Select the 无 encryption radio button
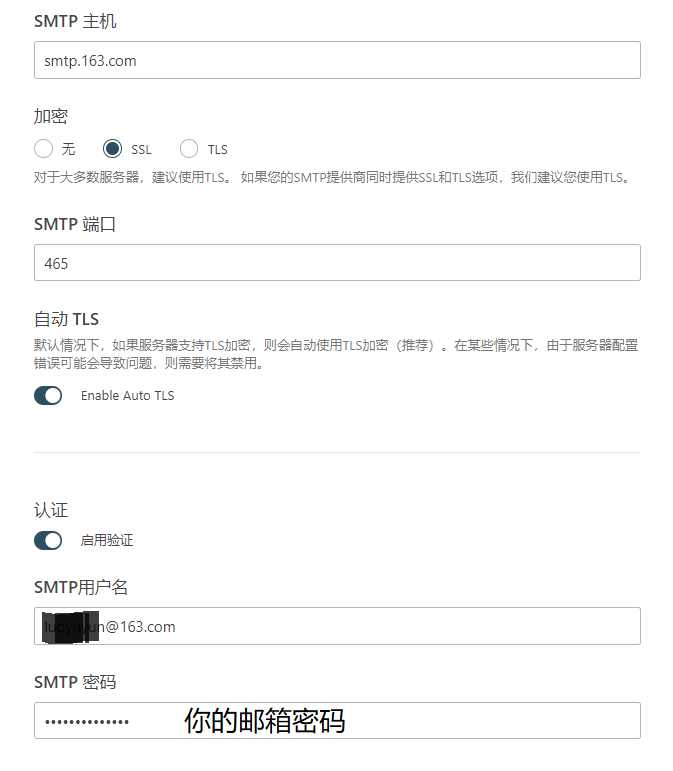Image resolution: width=673 pixels, height=771 pixels. 43,148
